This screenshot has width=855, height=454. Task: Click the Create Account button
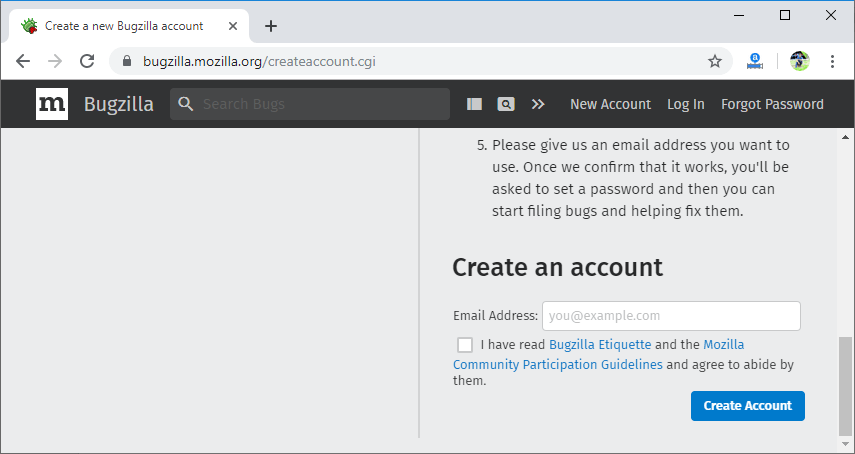coord(748,406)
